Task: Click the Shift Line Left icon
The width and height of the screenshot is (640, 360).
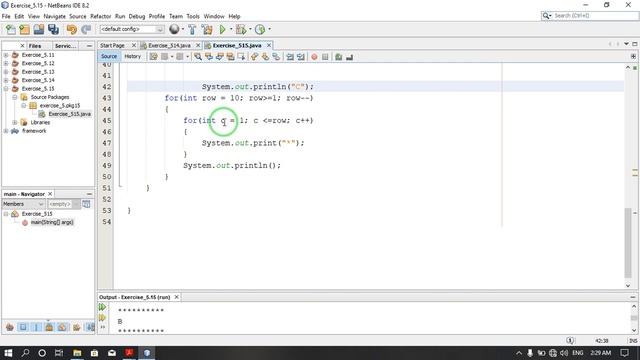Action: tap(290, 57)
